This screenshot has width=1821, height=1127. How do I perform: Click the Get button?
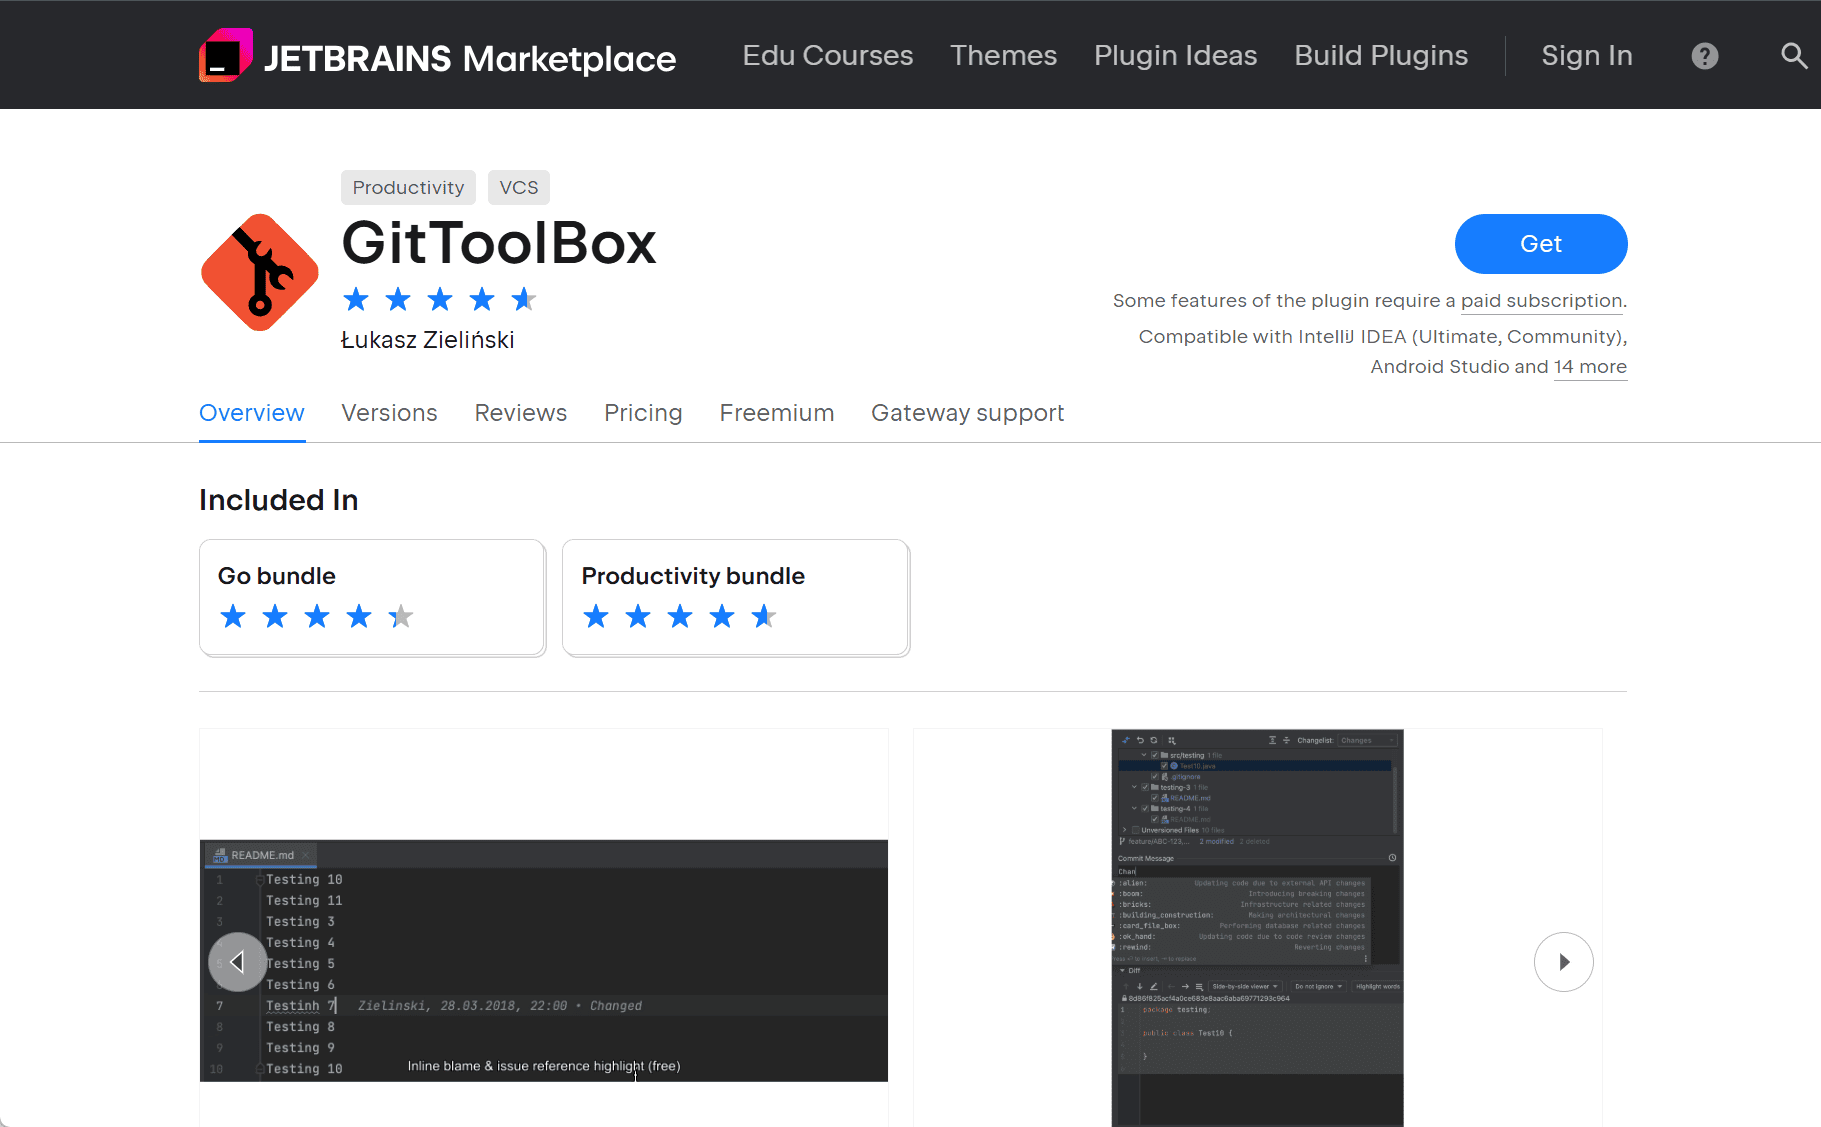click(1540, 243)
